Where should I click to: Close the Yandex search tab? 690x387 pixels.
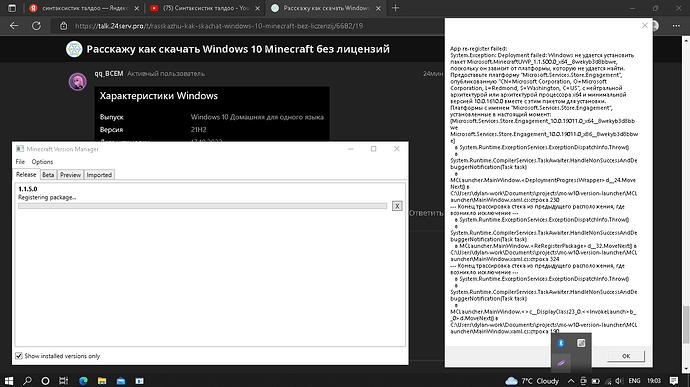(137, 8)
